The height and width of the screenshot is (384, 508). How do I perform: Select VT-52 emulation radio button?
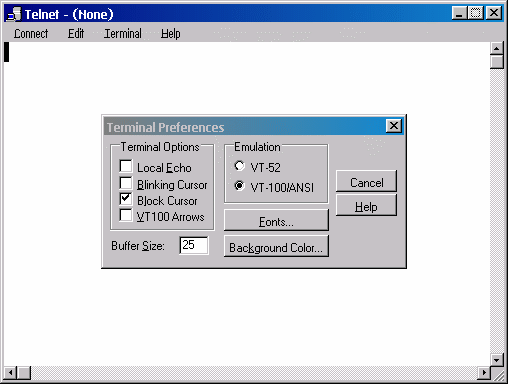tap(240, 166)
